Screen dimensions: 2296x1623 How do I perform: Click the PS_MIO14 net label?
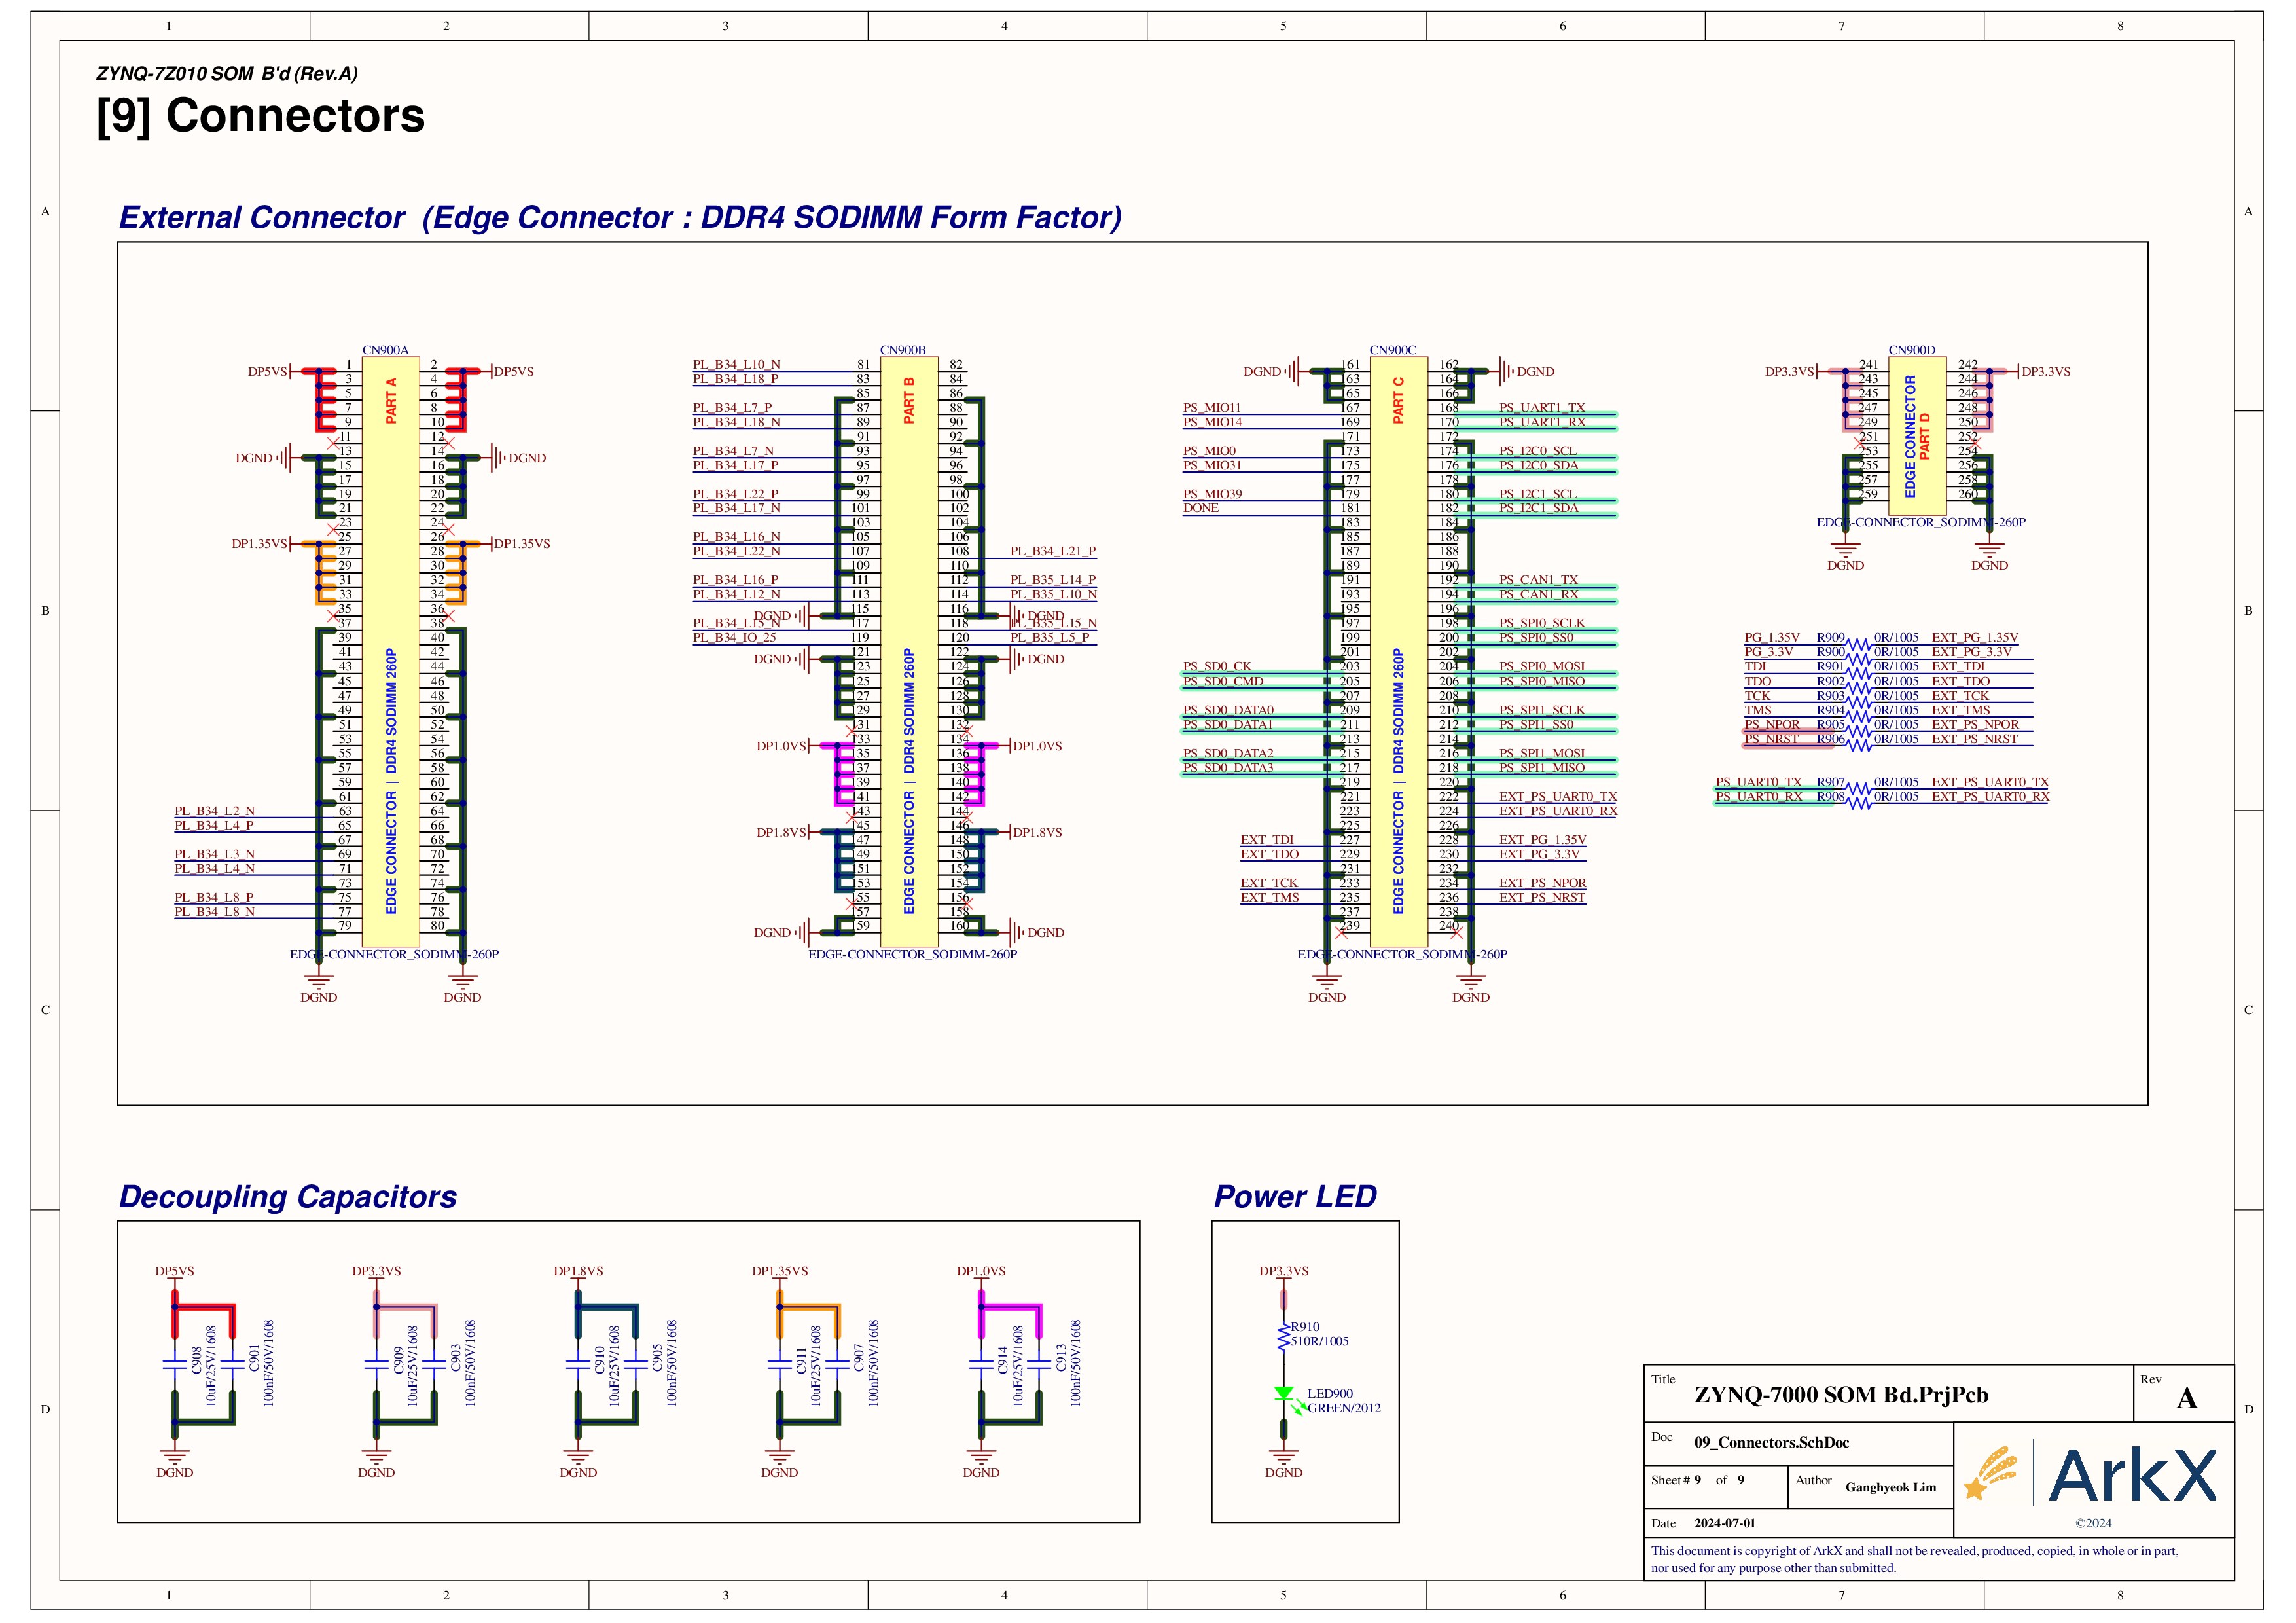pos(1213,422)
